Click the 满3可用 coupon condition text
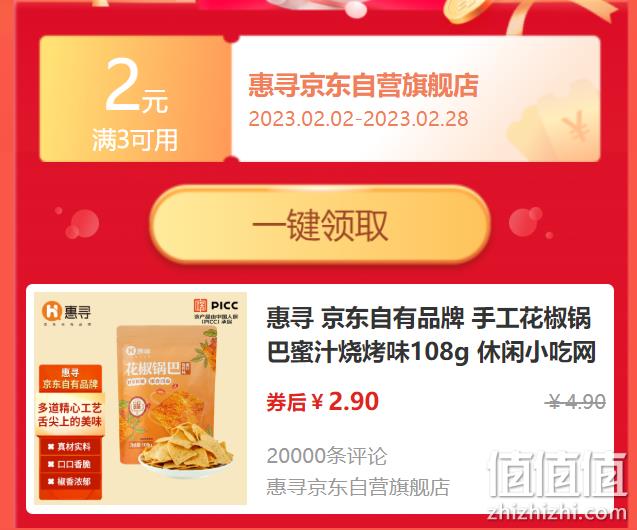637x530 pixels. pos(135,140)
